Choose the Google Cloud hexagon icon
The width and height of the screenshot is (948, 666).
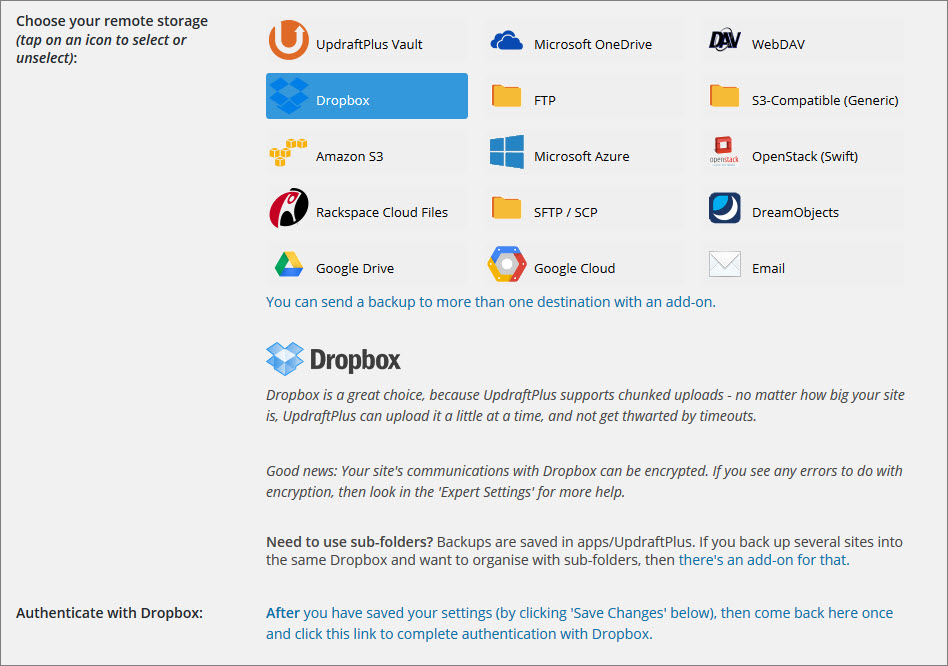[507, 265]
